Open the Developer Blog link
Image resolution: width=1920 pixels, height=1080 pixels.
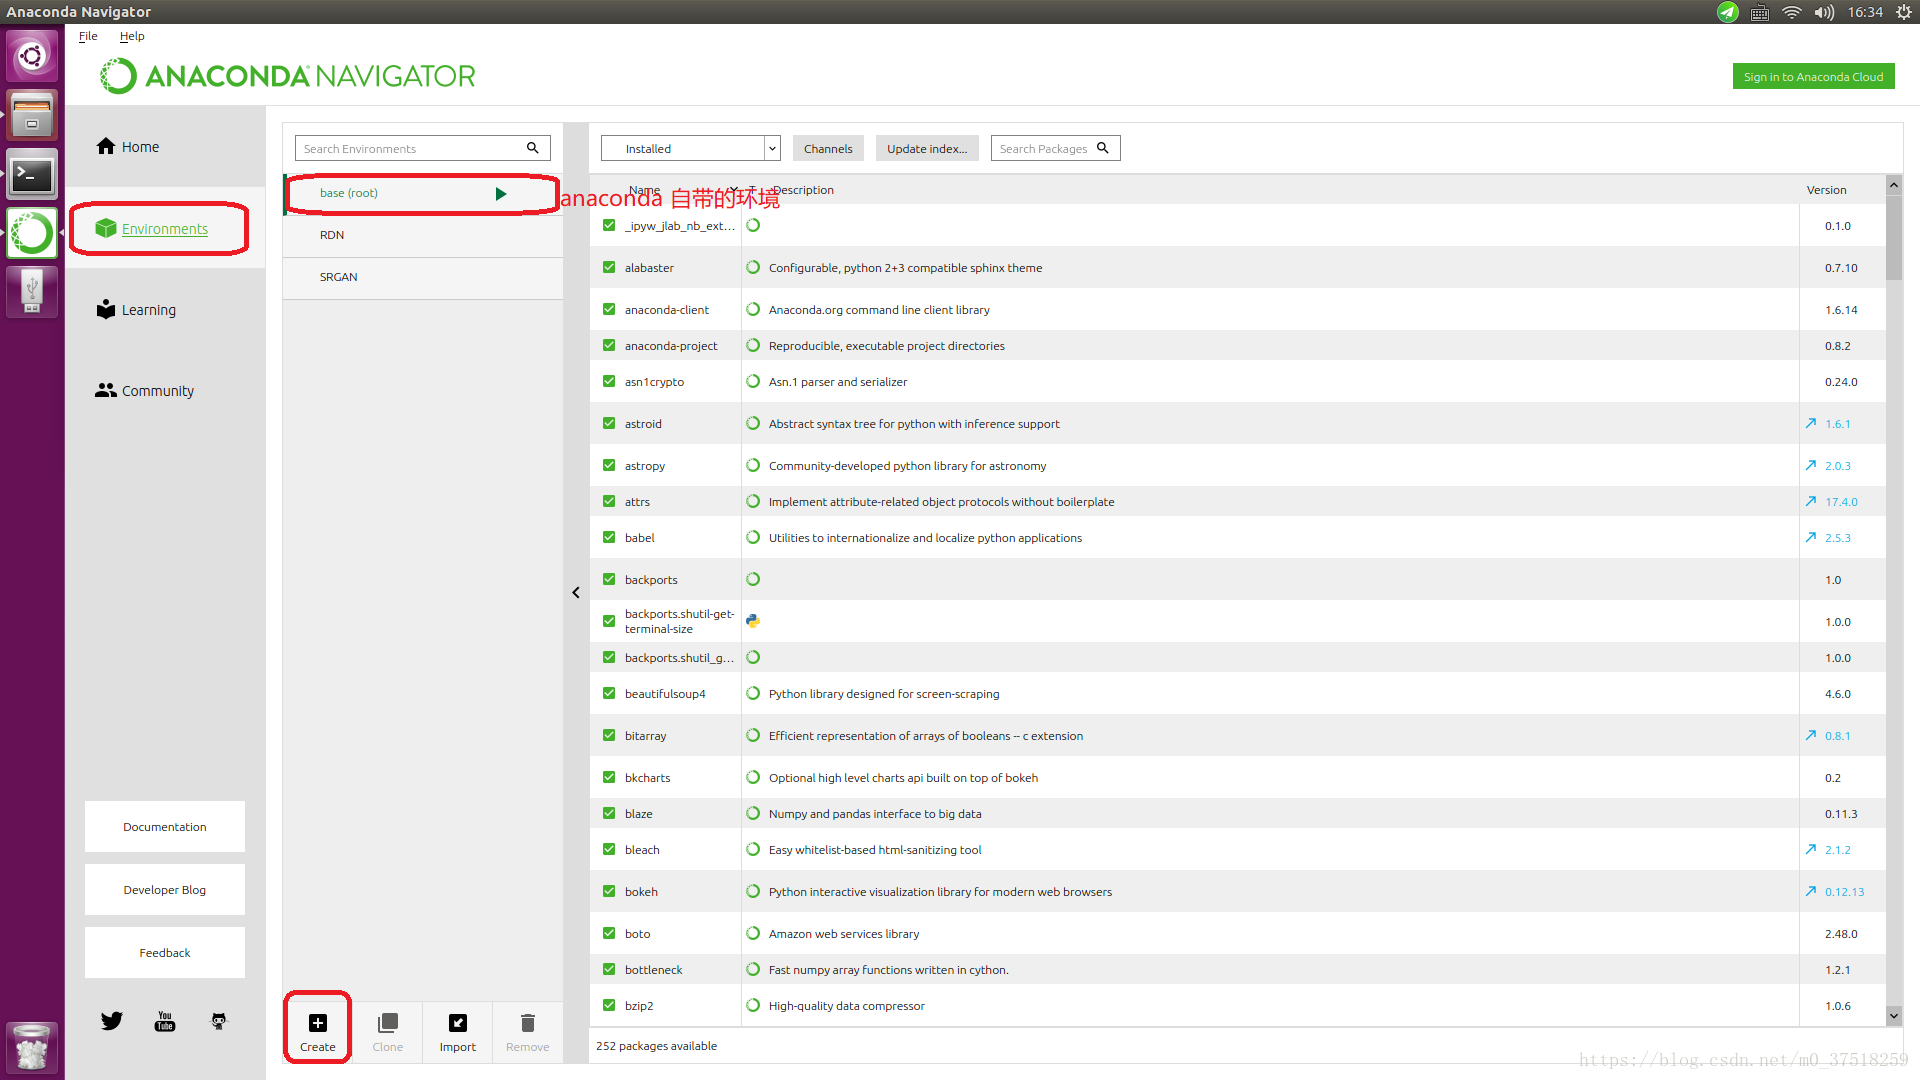point(165,890)
